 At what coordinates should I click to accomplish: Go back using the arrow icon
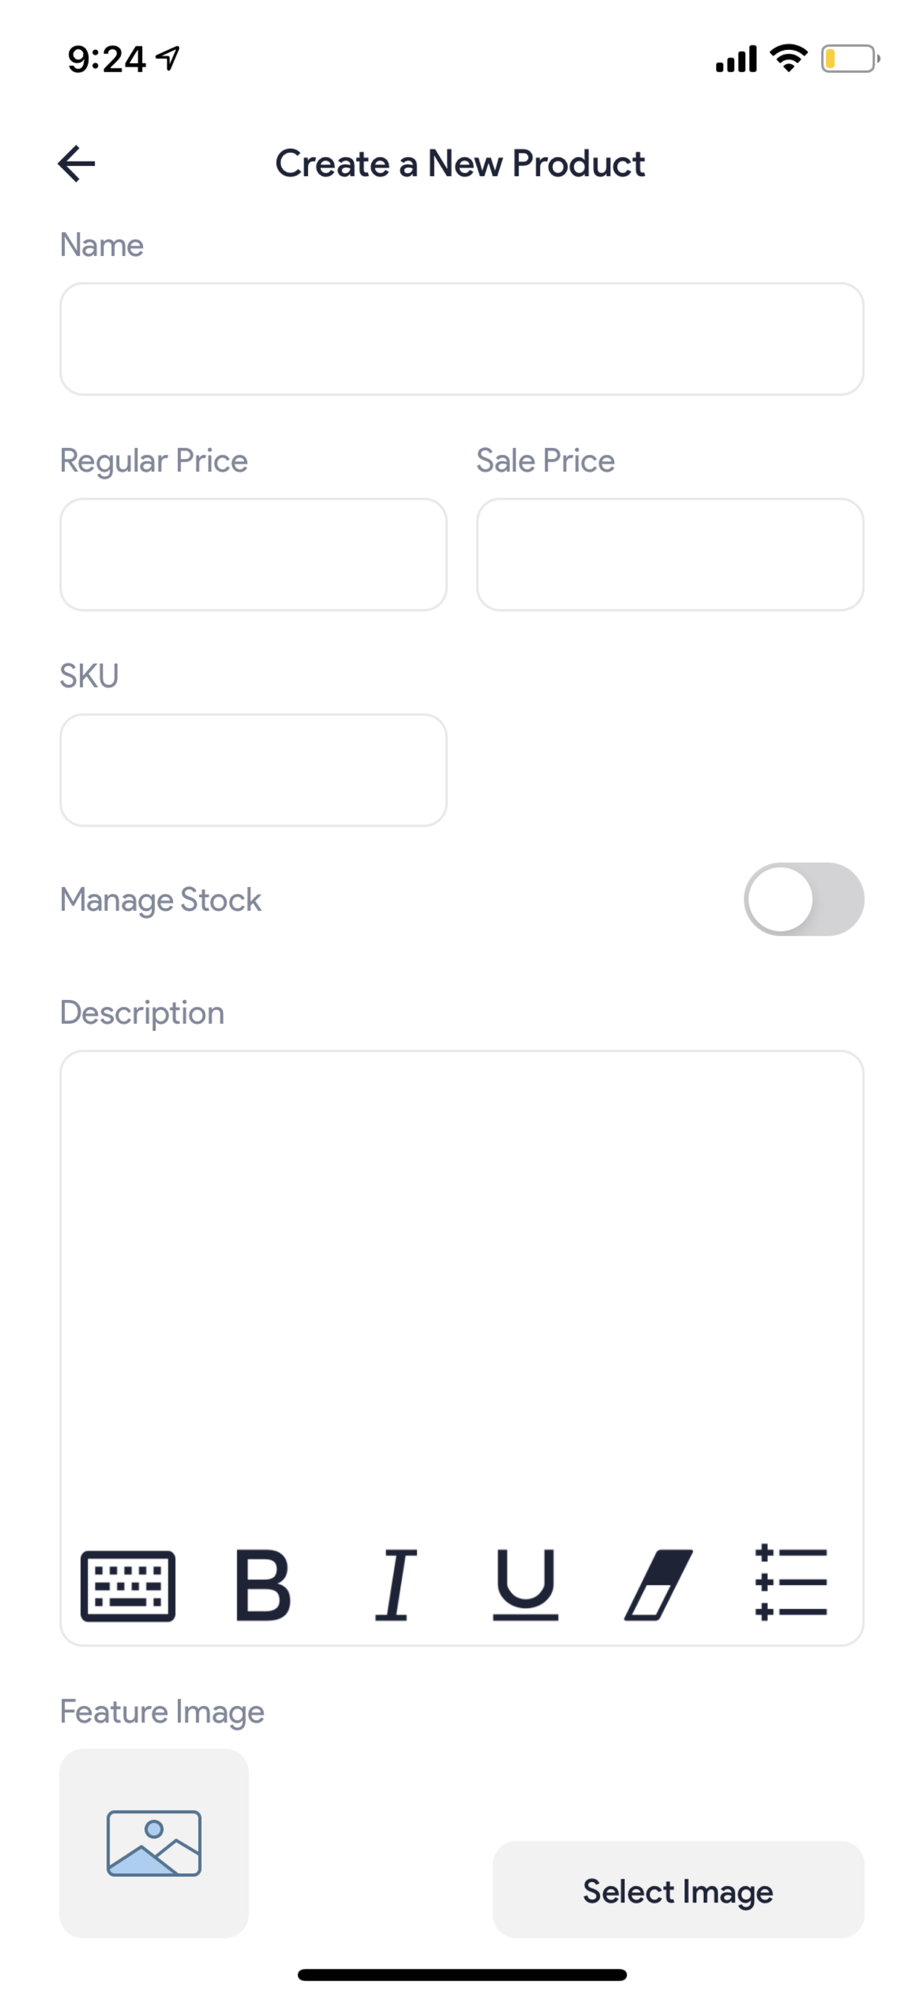(77, 164)
